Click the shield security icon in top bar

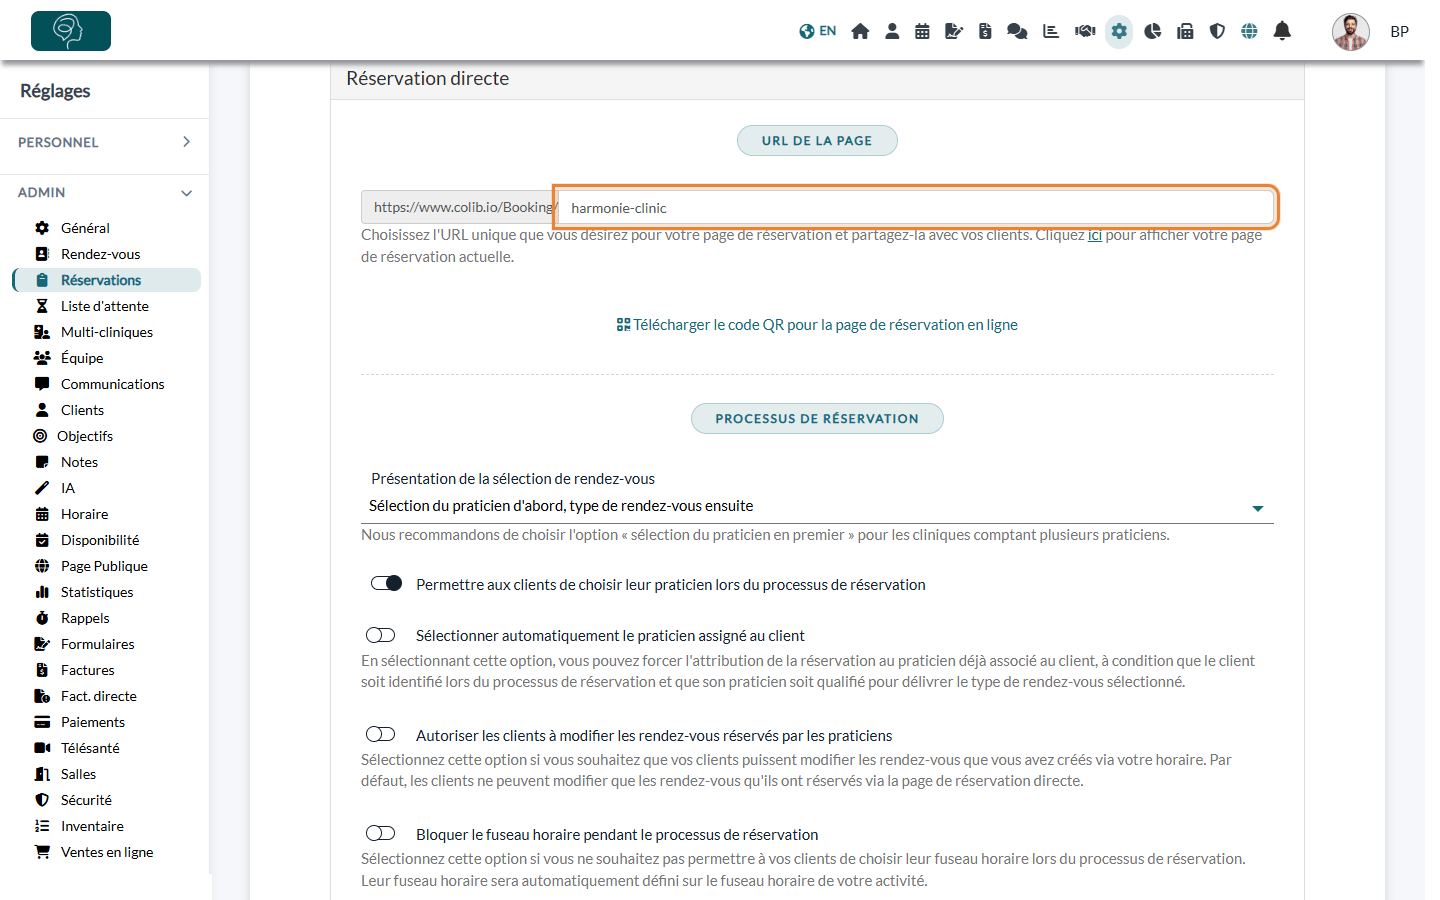tap(1217, 31)
